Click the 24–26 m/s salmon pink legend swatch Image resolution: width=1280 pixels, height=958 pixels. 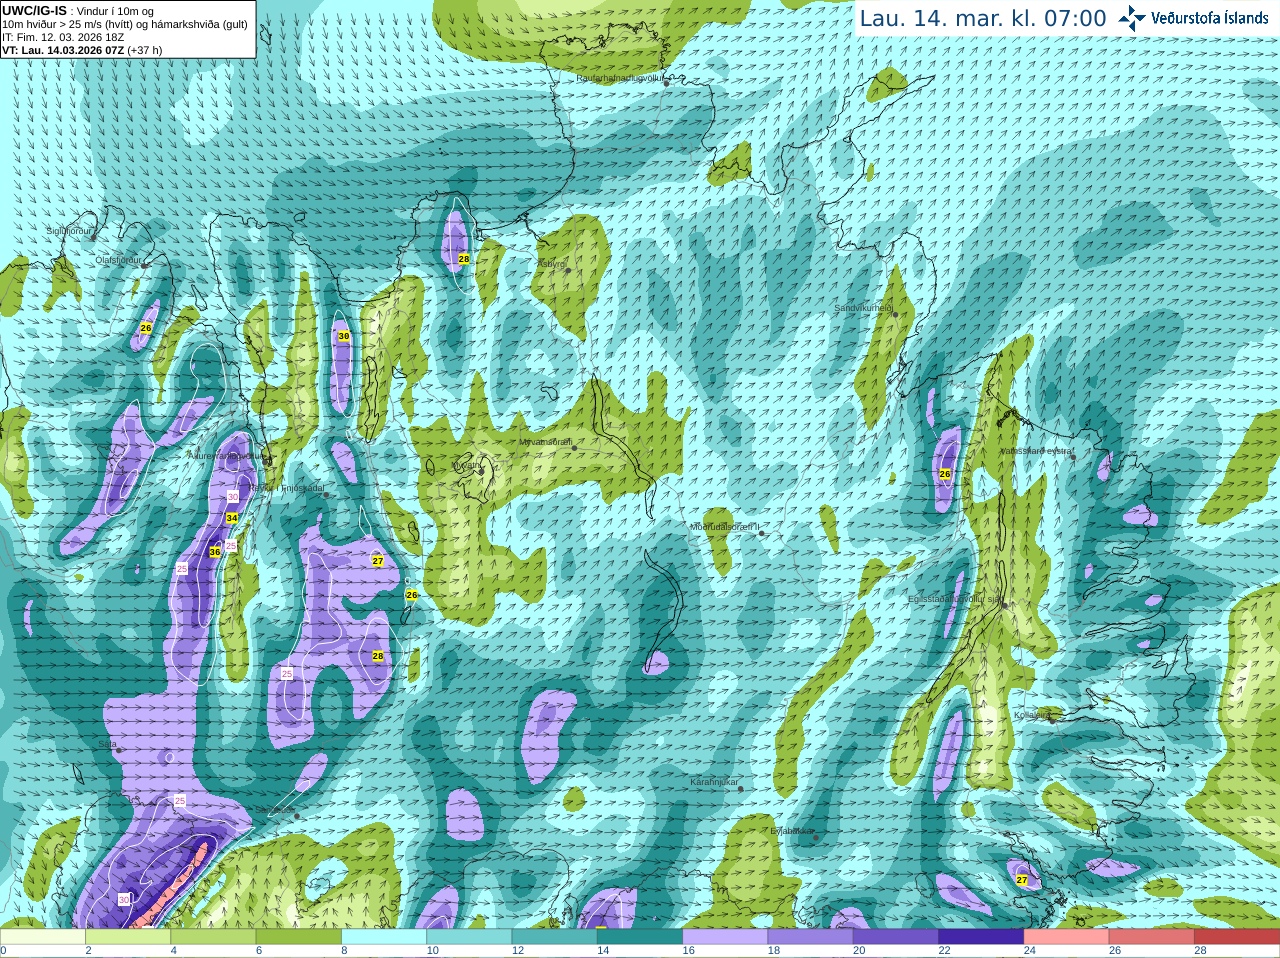point(1066,937)
